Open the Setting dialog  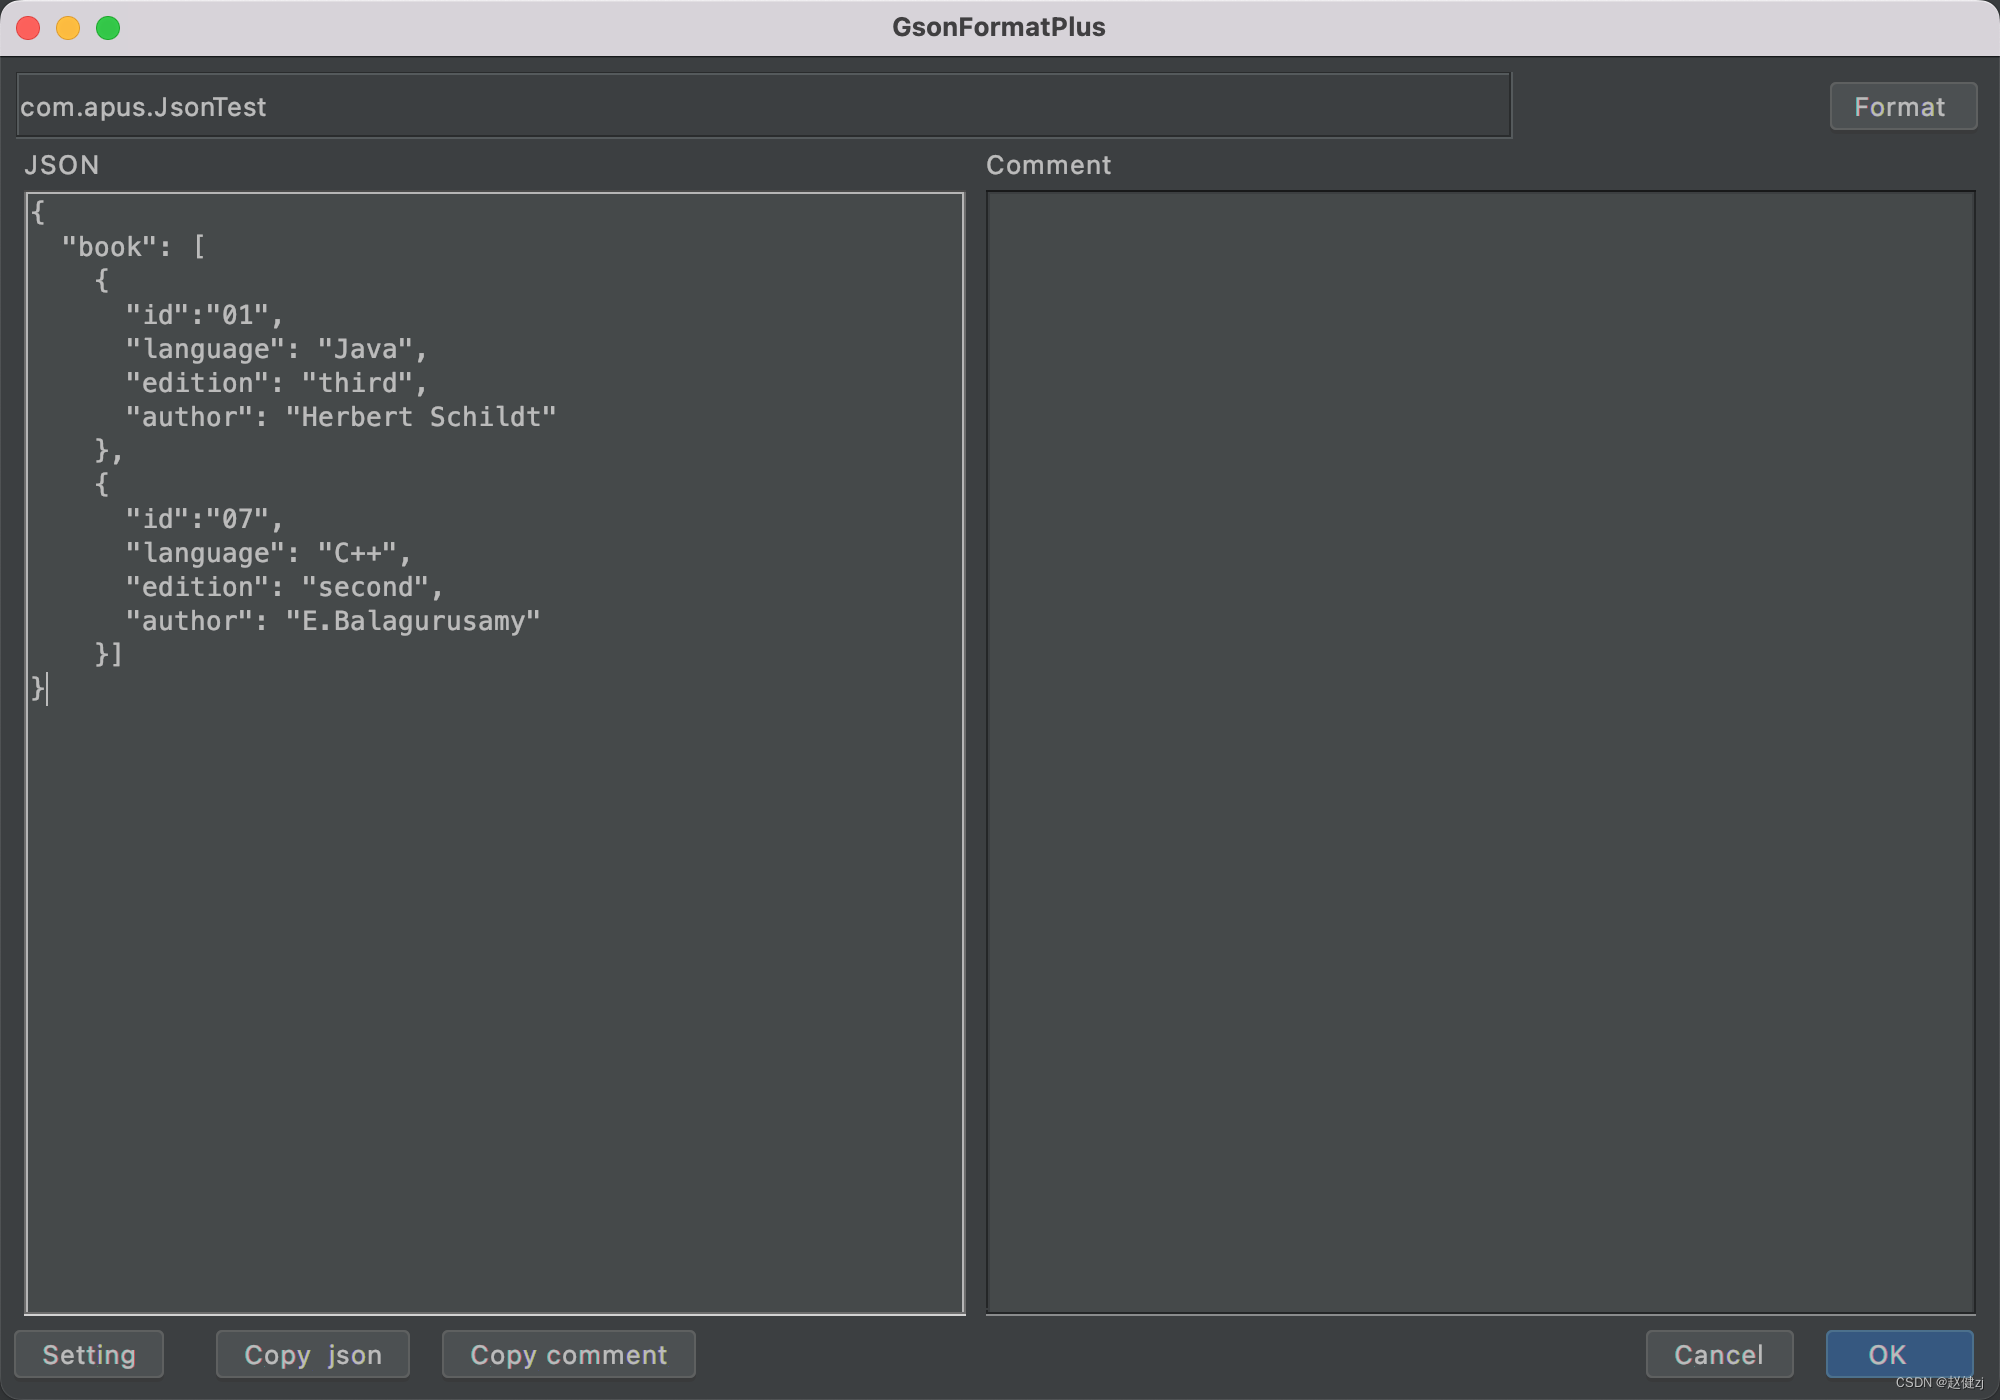89,1354
